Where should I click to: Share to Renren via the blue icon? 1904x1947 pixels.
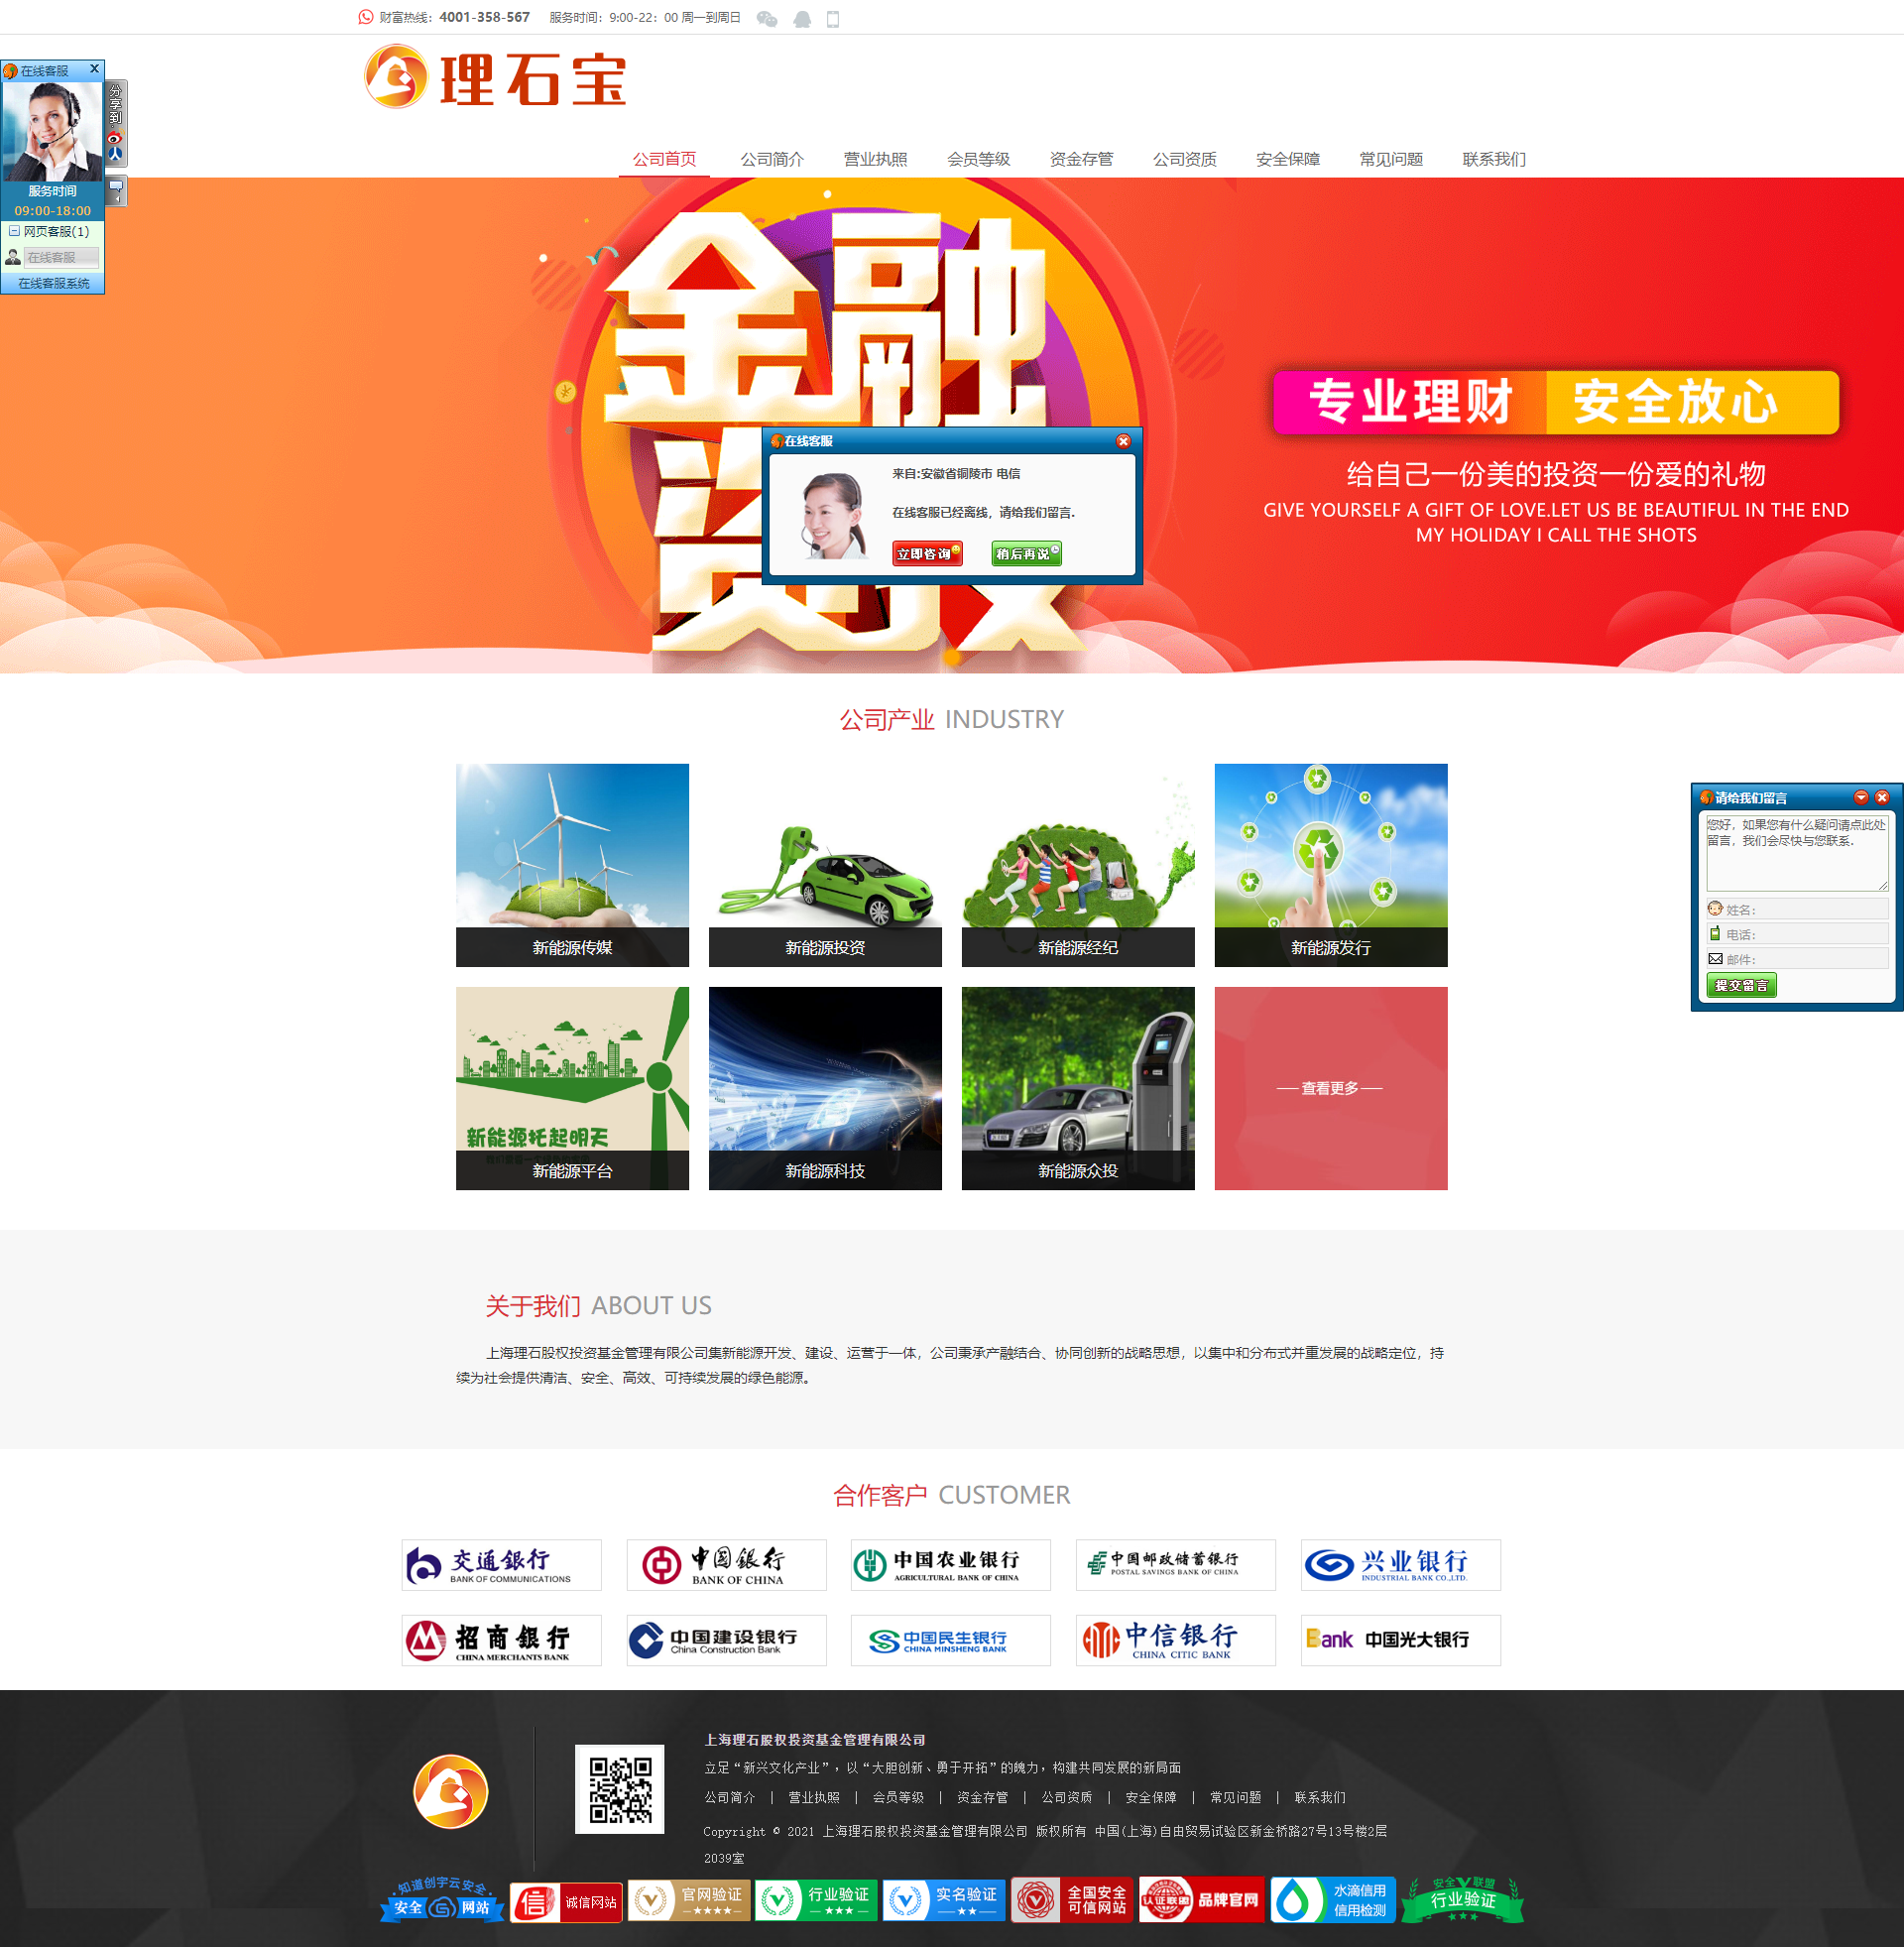pyautogui.click(x=115, y=154)
